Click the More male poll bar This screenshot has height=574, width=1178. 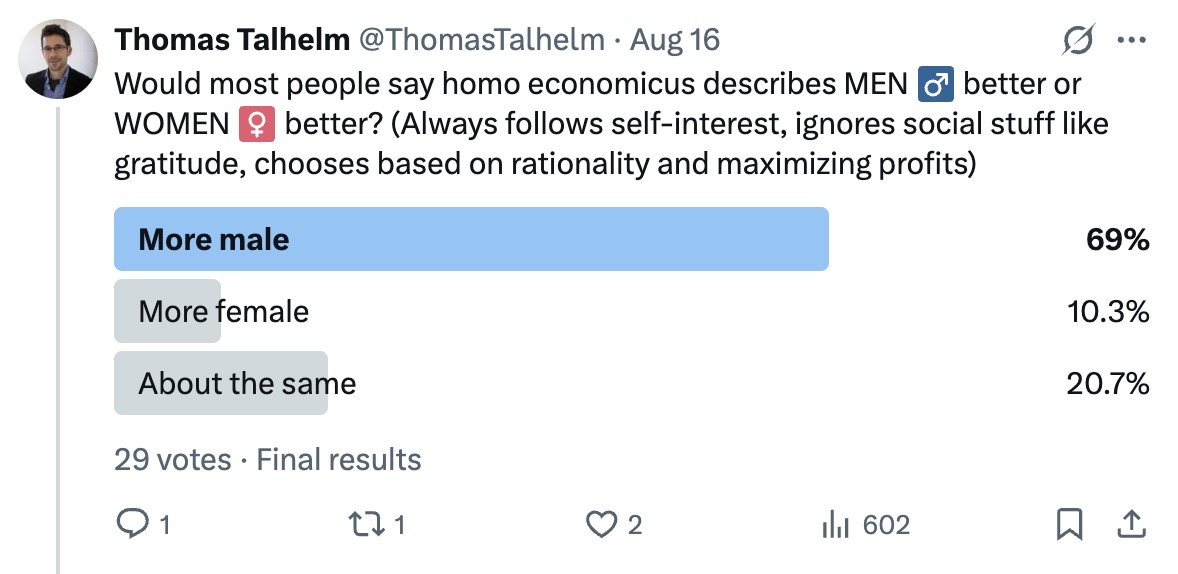pos(470,239)
